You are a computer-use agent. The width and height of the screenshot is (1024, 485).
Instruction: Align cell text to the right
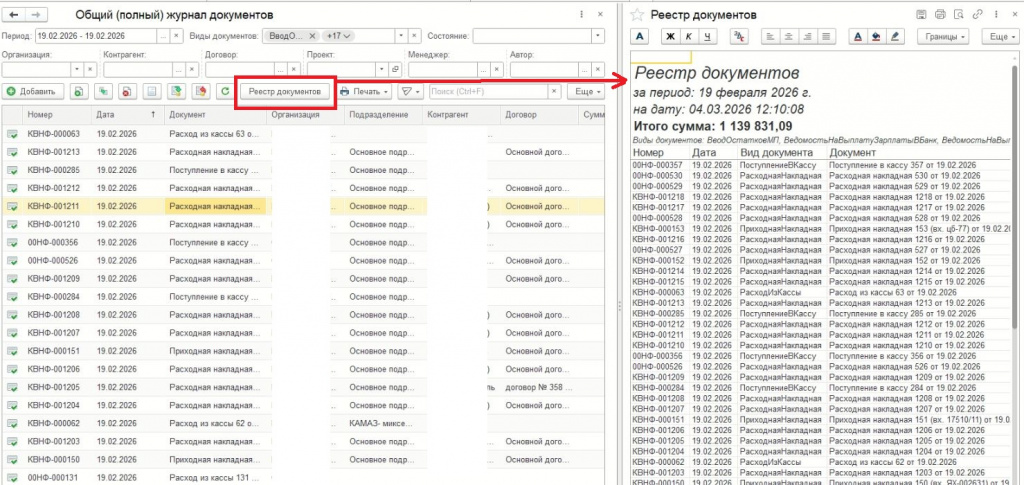[x=808, y=37]
